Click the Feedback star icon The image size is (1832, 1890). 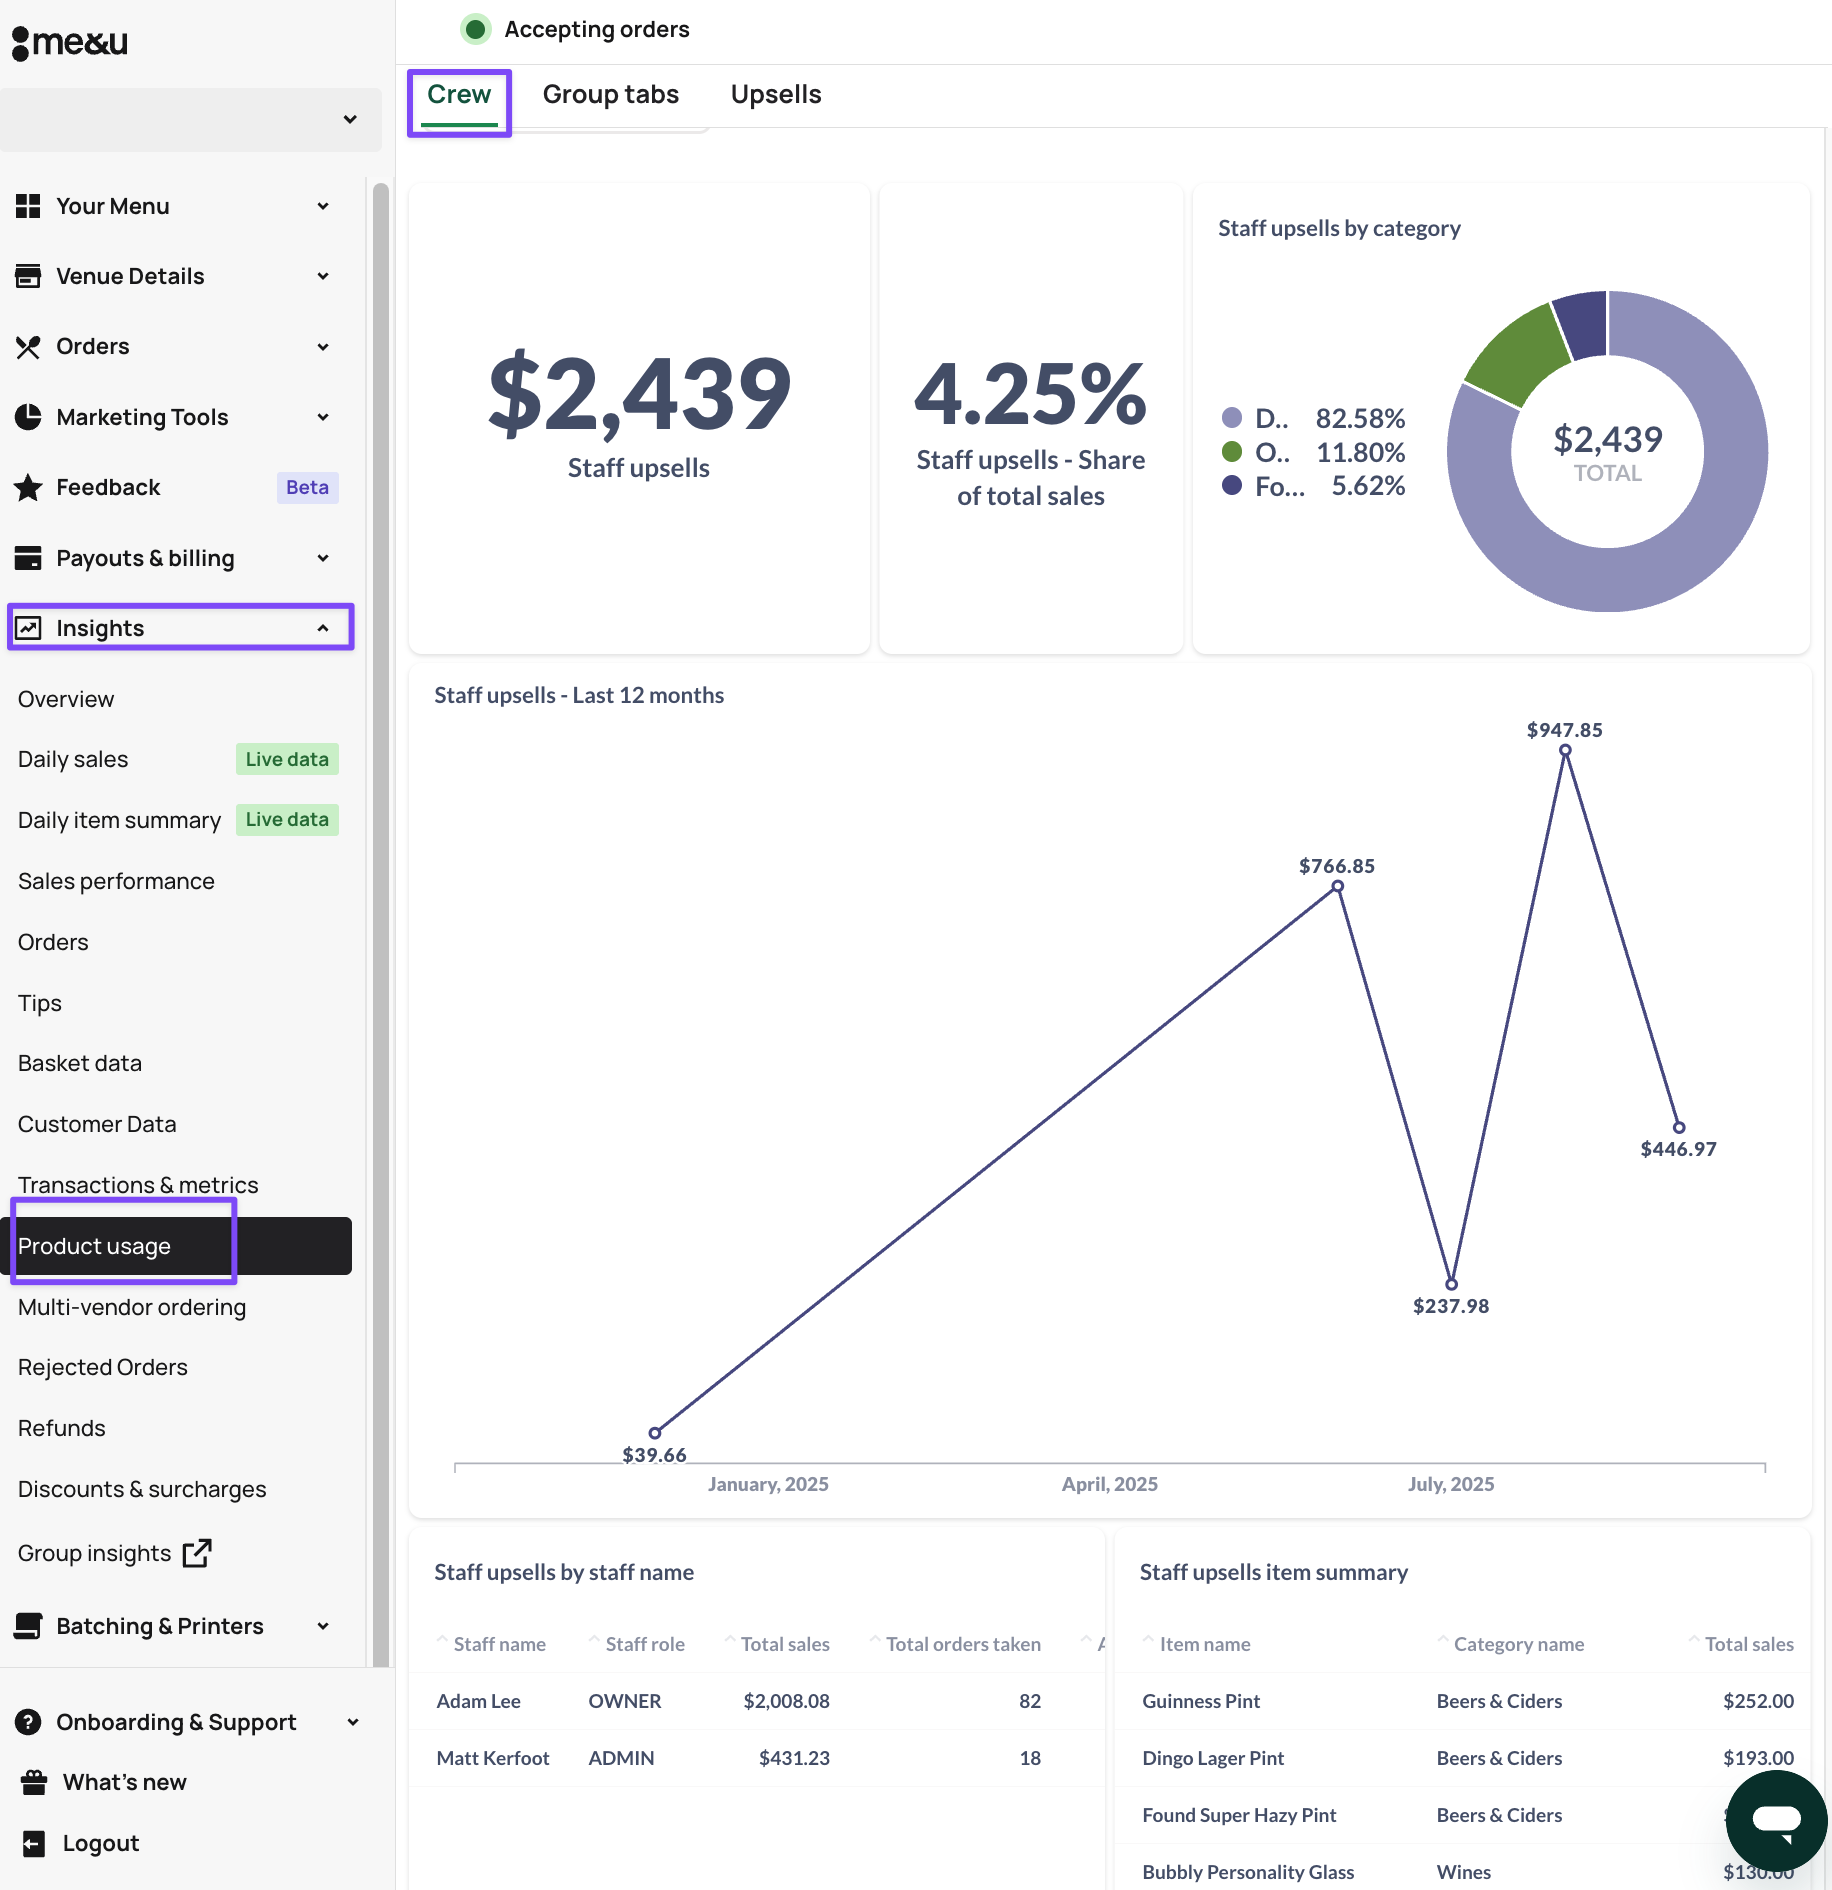[x=28, y=488]
